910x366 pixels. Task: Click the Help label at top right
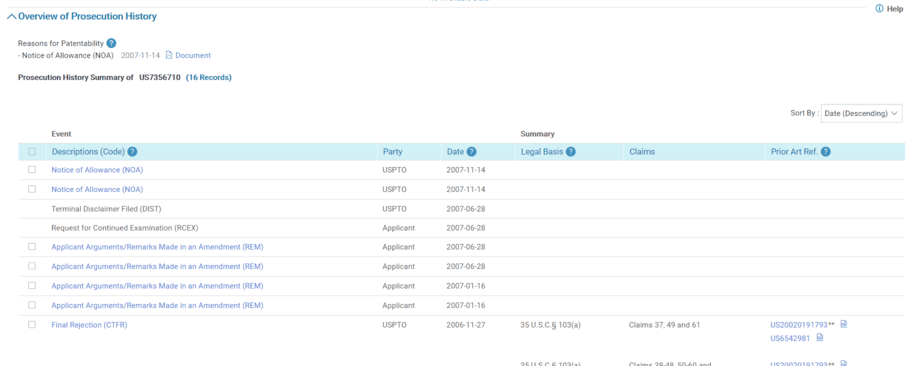[x=895, y=9]
